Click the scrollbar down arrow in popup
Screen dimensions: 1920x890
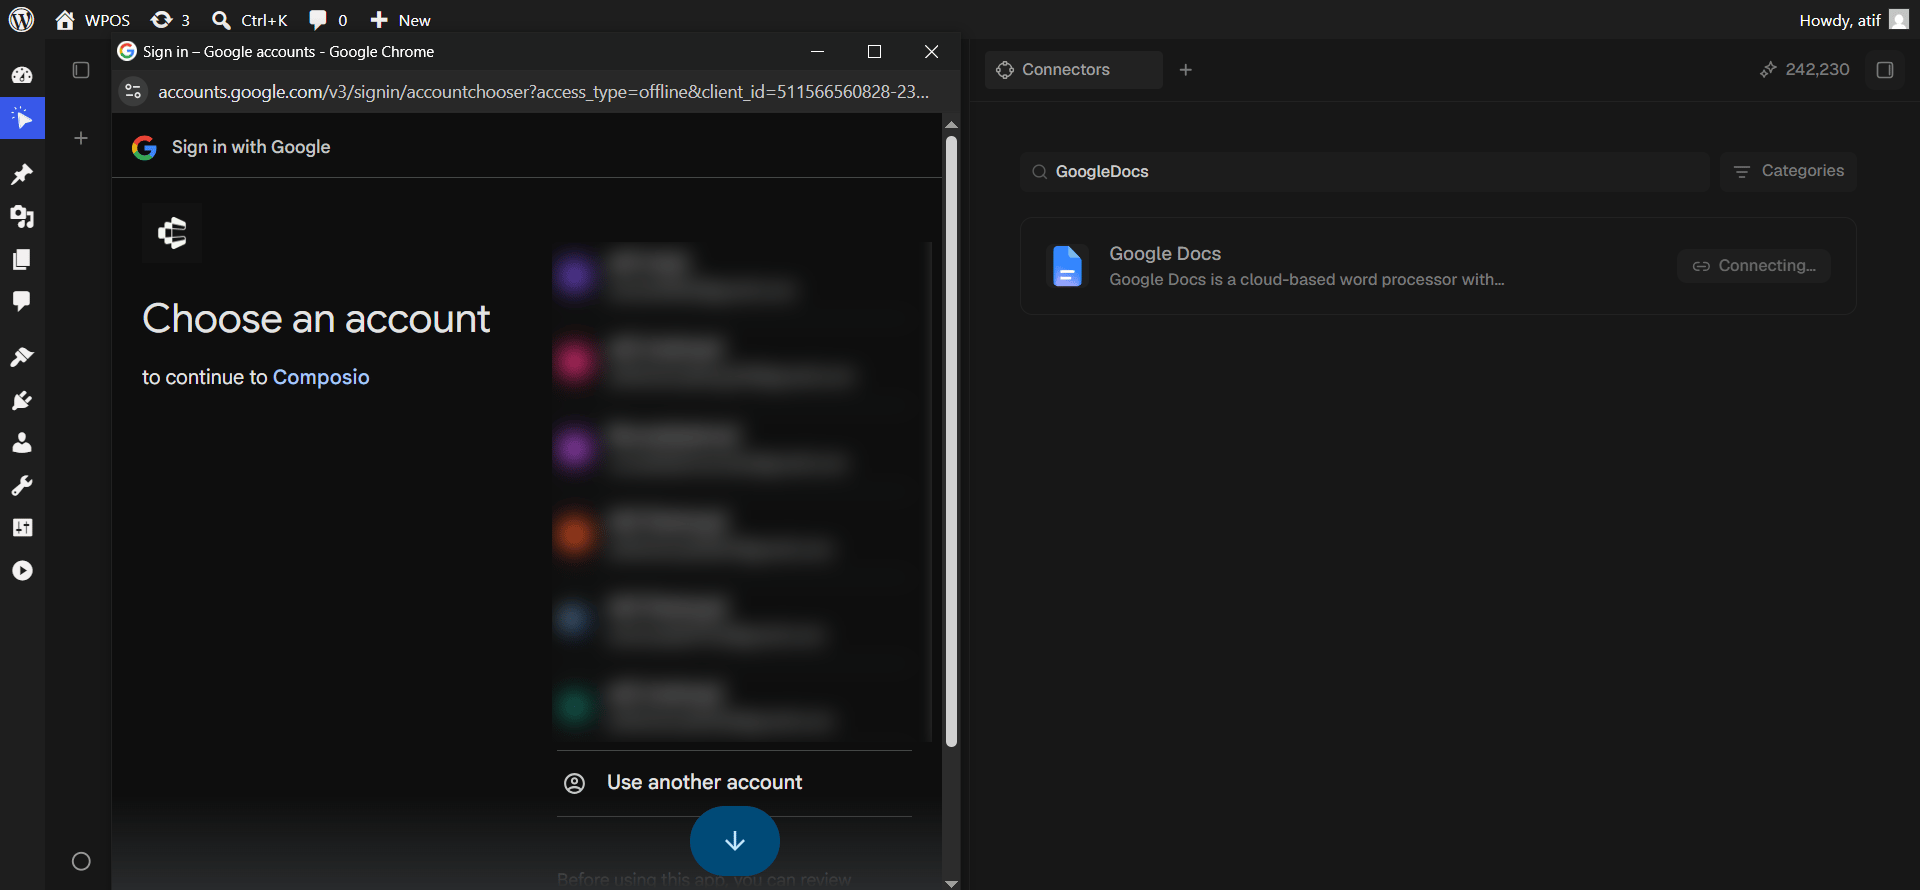pos(951,883)
